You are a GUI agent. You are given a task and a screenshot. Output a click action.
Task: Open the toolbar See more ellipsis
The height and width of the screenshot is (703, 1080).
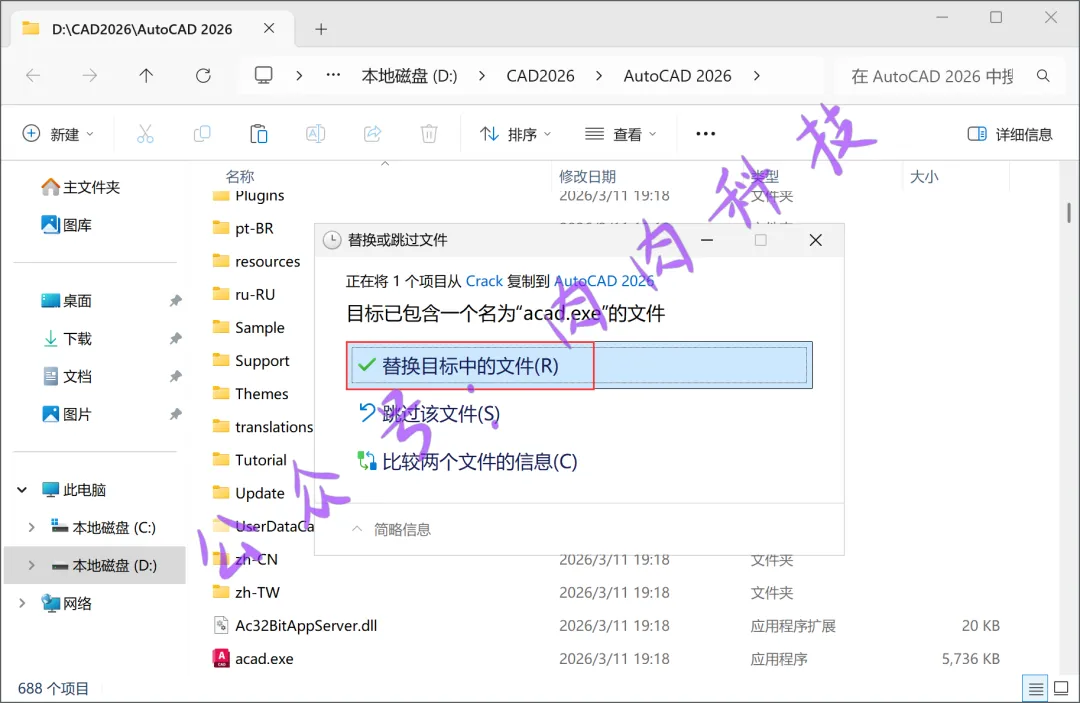pyautogui.click(x=705, y=134)
